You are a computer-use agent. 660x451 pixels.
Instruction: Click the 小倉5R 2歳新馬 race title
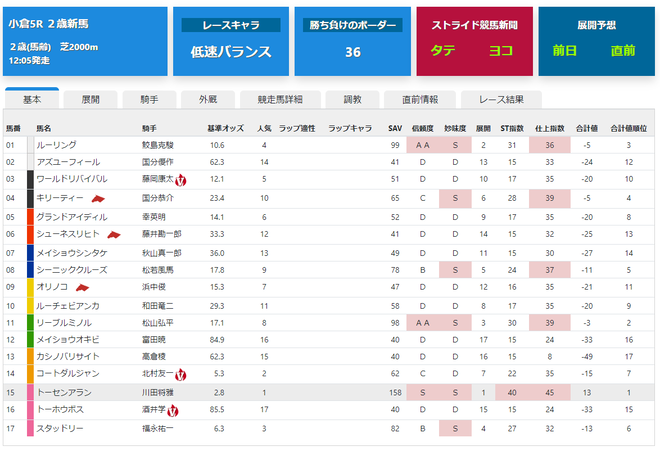(49, 24)
